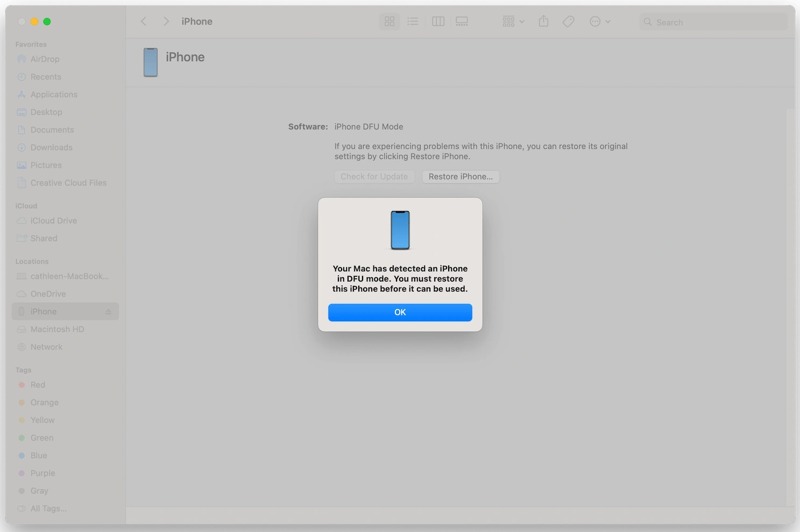
Task: Go back with the left chevron
Action: click(x=143, y=21)
